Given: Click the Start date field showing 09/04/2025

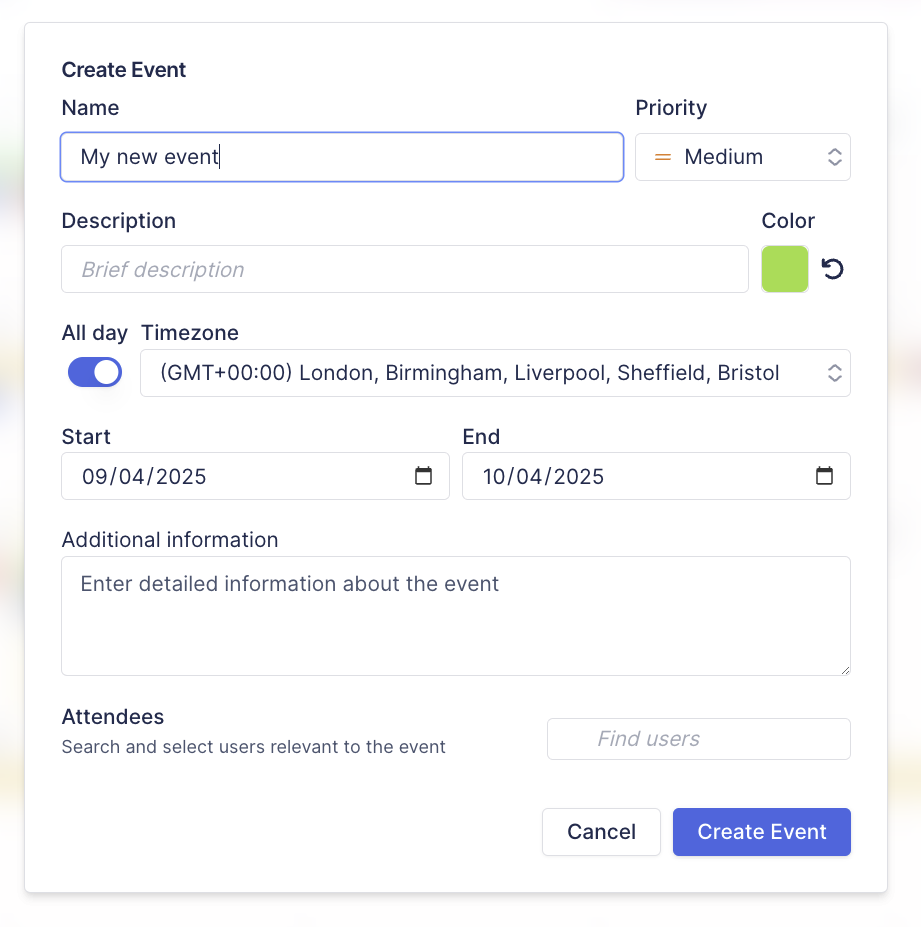Looking at the screenshot, I should click(255, 476).
